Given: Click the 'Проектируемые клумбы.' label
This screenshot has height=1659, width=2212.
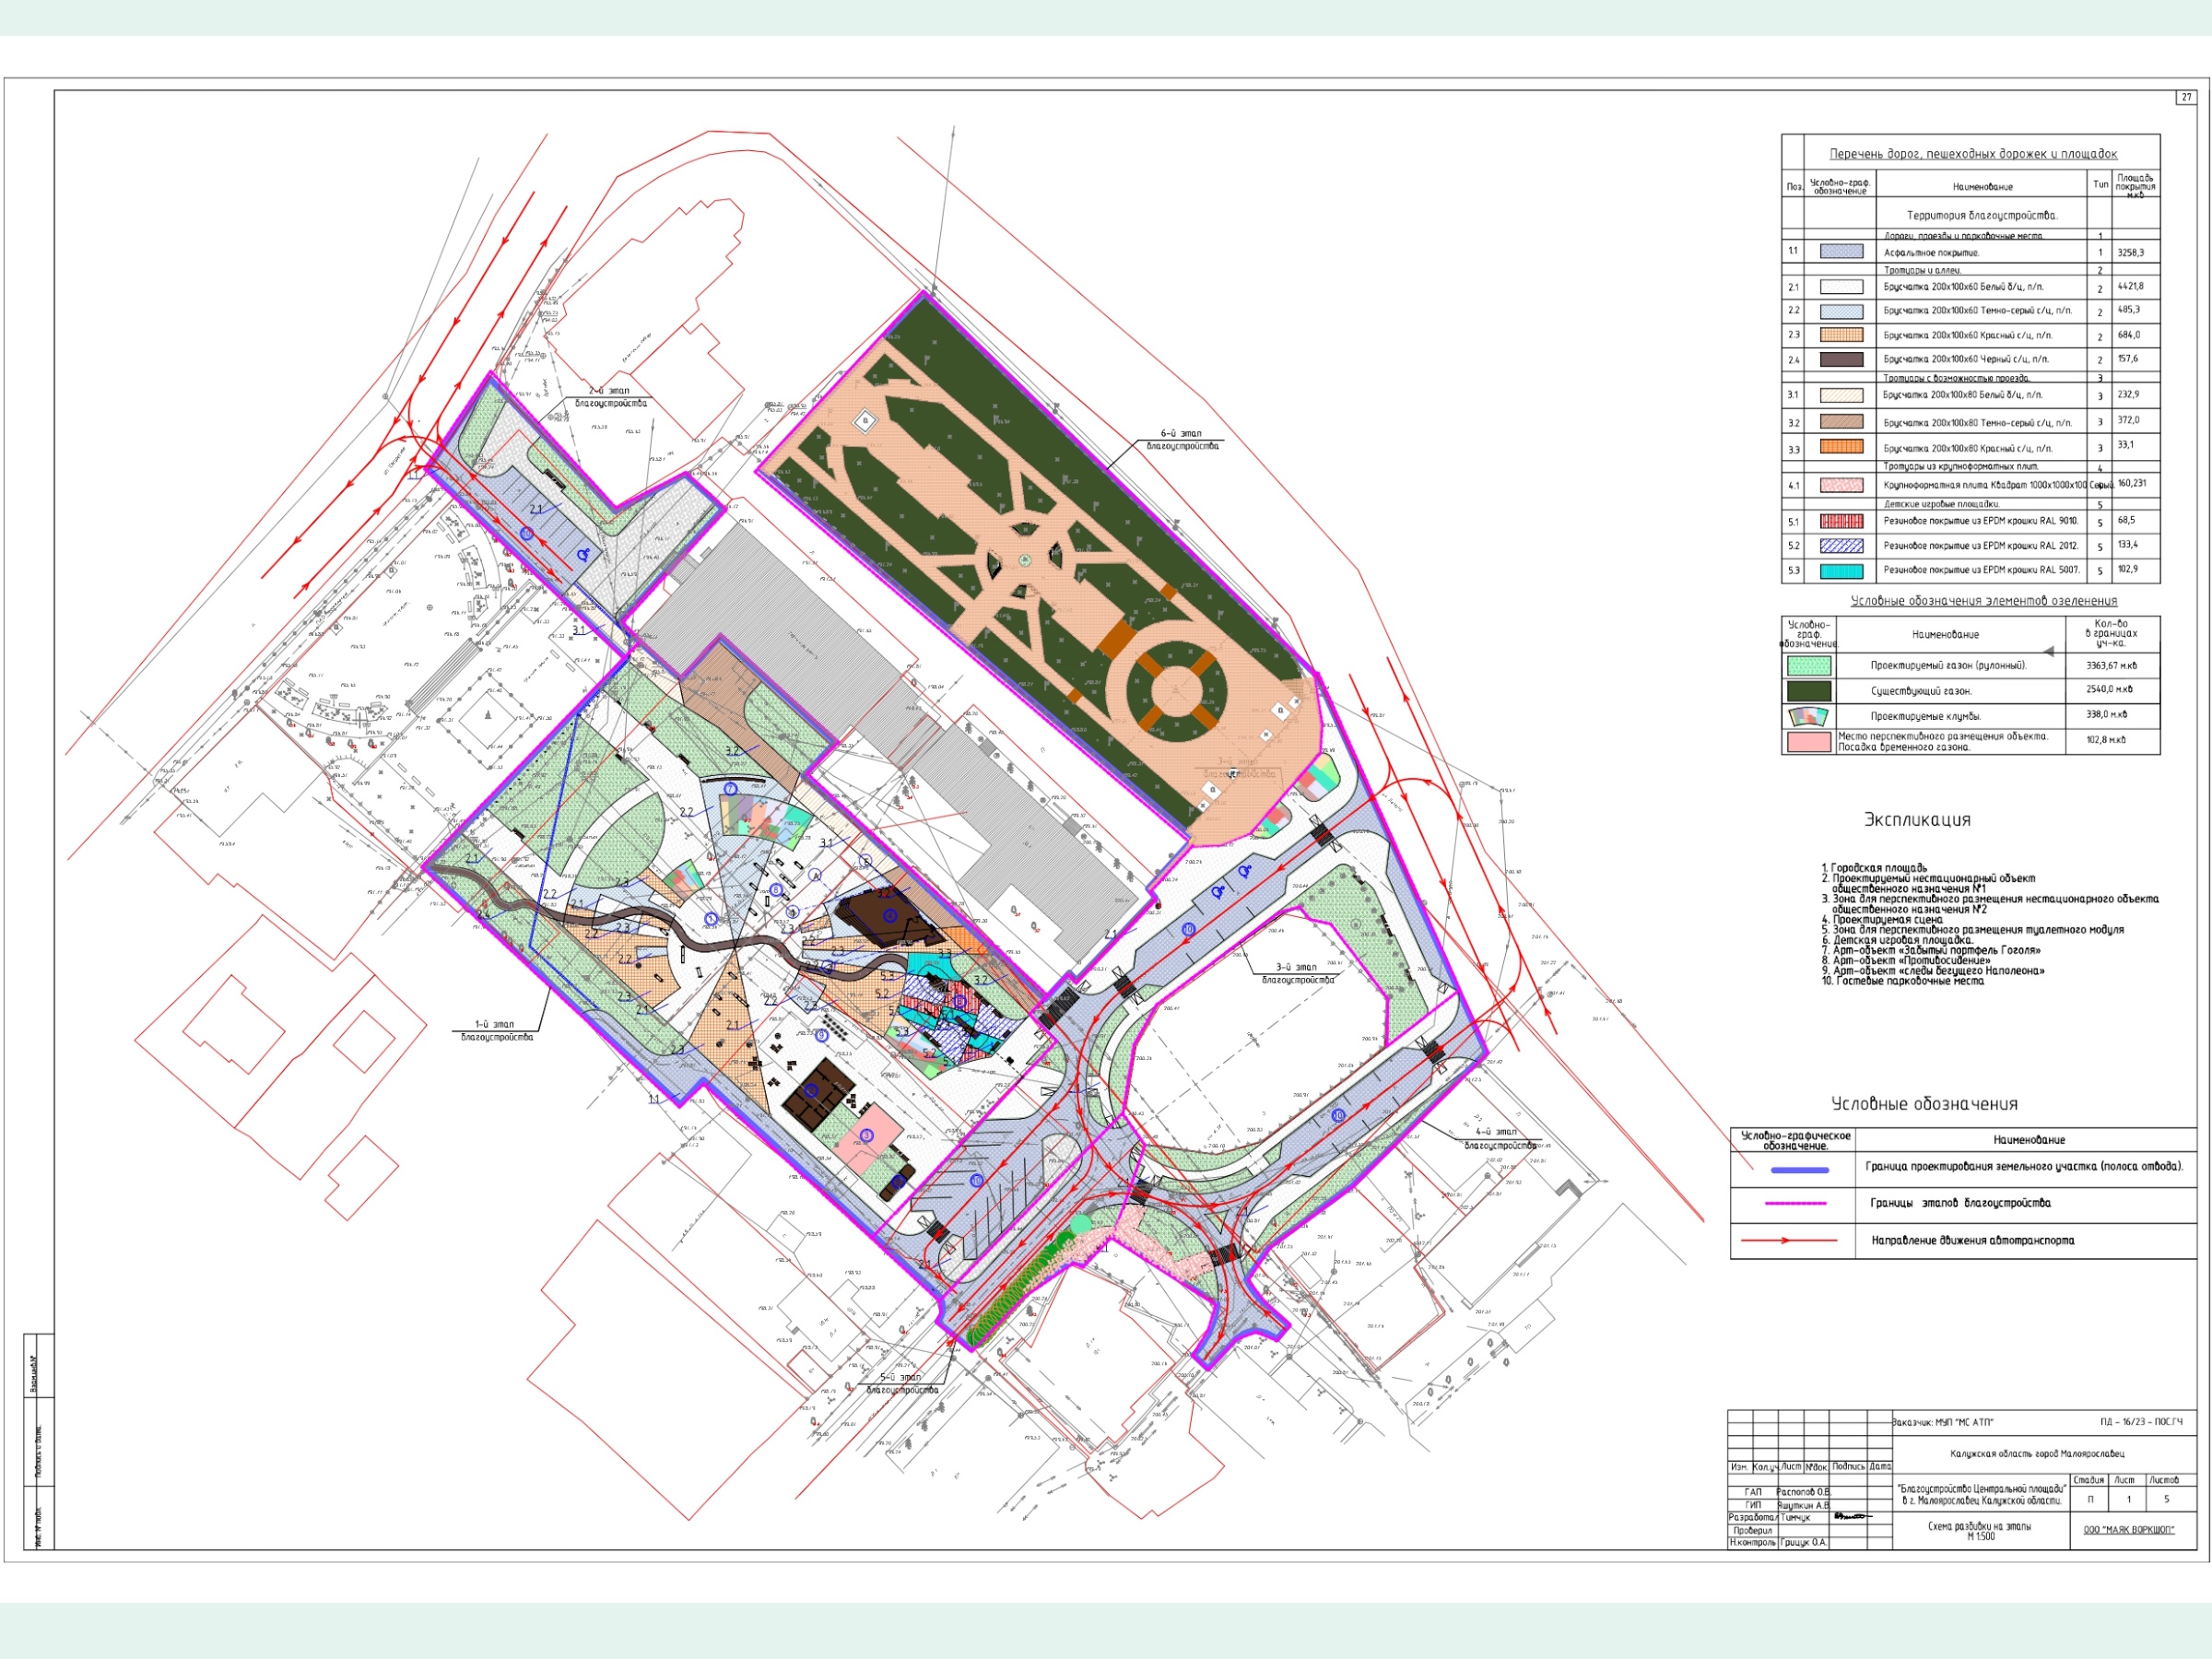Looking at the screenshot, I should point(1926,716).
